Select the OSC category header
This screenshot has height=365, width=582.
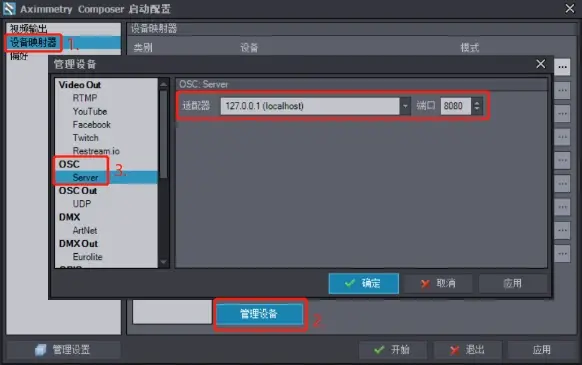coord(69,164)
